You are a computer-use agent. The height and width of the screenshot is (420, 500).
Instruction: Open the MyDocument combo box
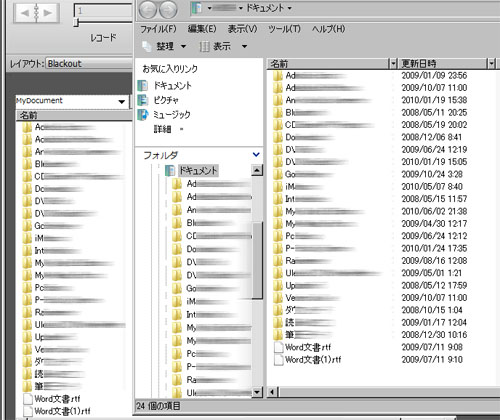click(72, 101)
